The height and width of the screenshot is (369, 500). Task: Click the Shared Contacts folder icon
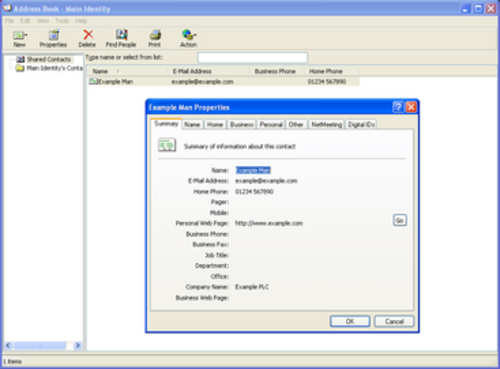click(20, 59)
